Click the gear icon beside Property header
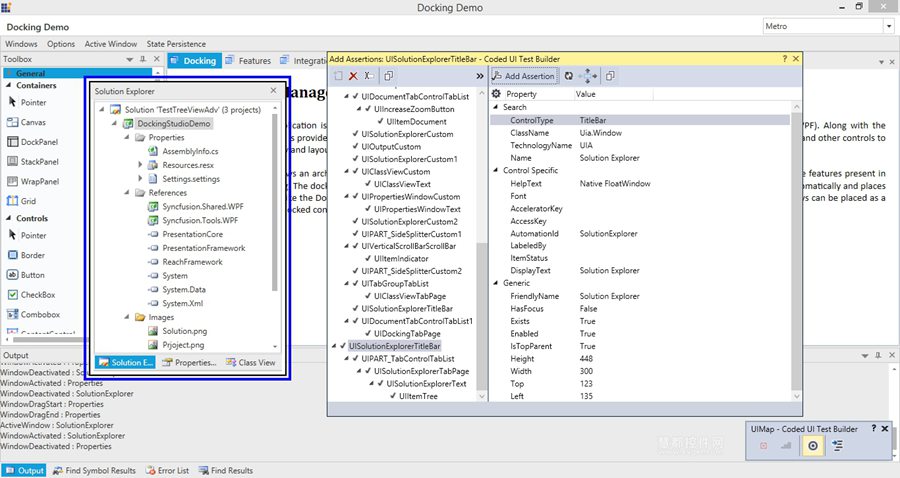The image size is (900, 478). pos(496,94)
